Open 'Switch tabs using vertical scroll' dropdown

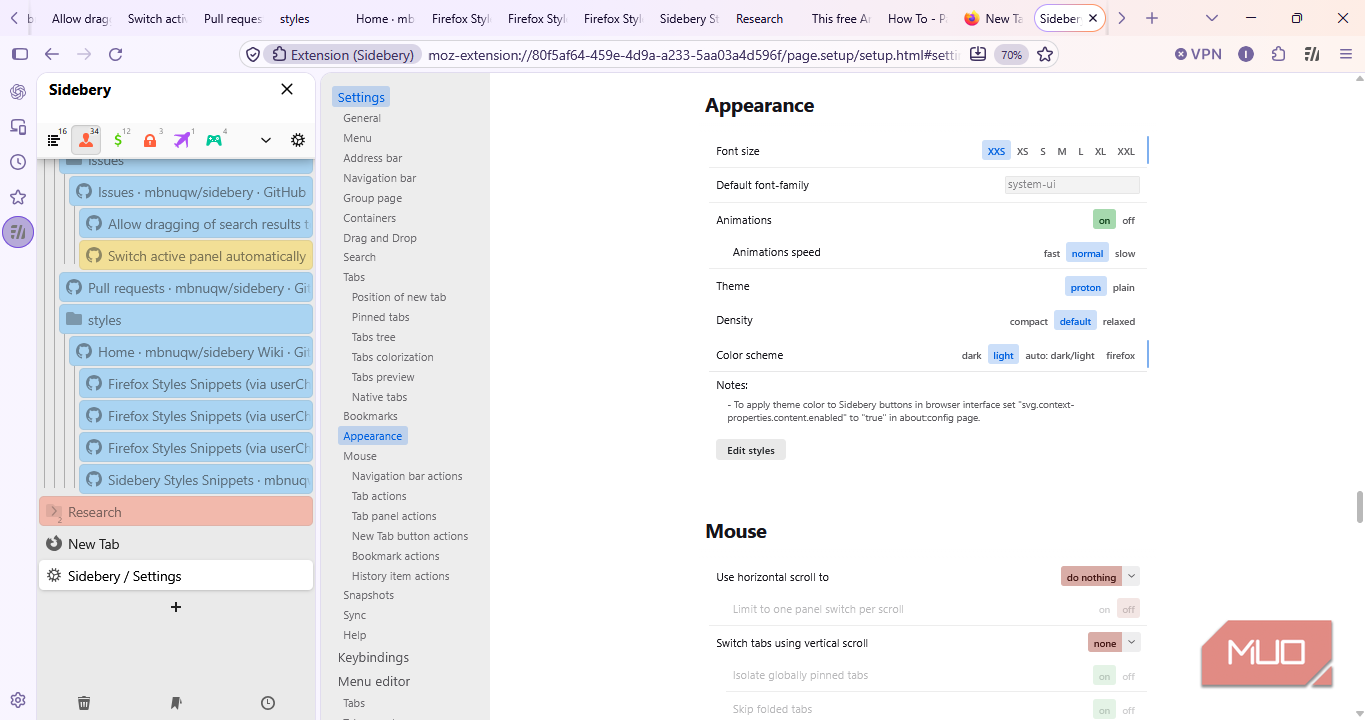coord(1114,643)
